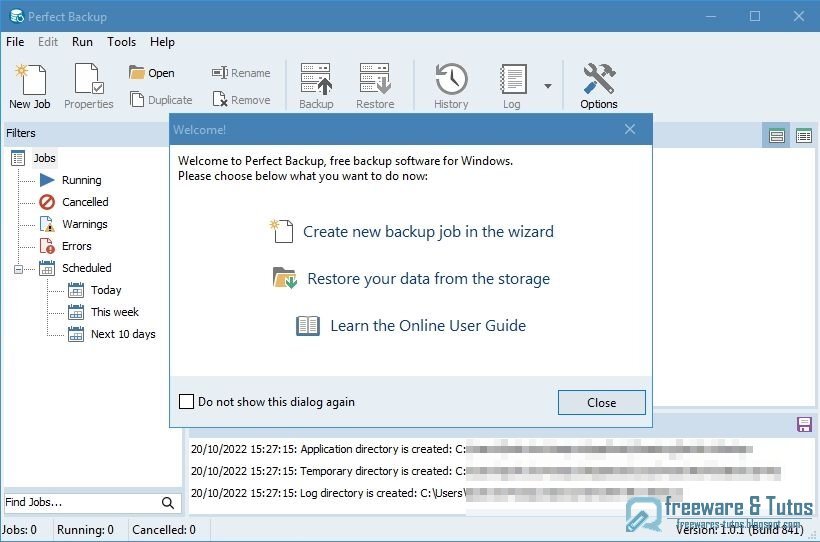Screen dimensions: 820x542
Task: Maximize the Perfect Backup window
Action: (x=755, y=16)
